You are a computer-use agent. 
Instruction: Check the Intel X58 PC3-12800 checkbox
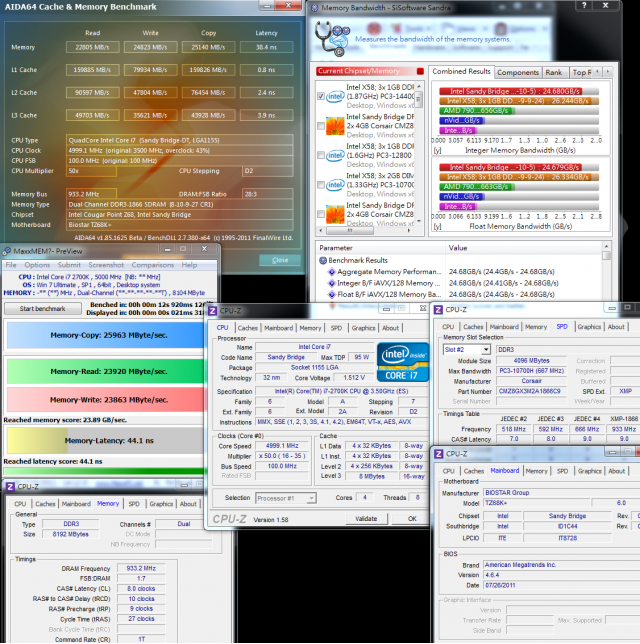[x=321, y=155]
